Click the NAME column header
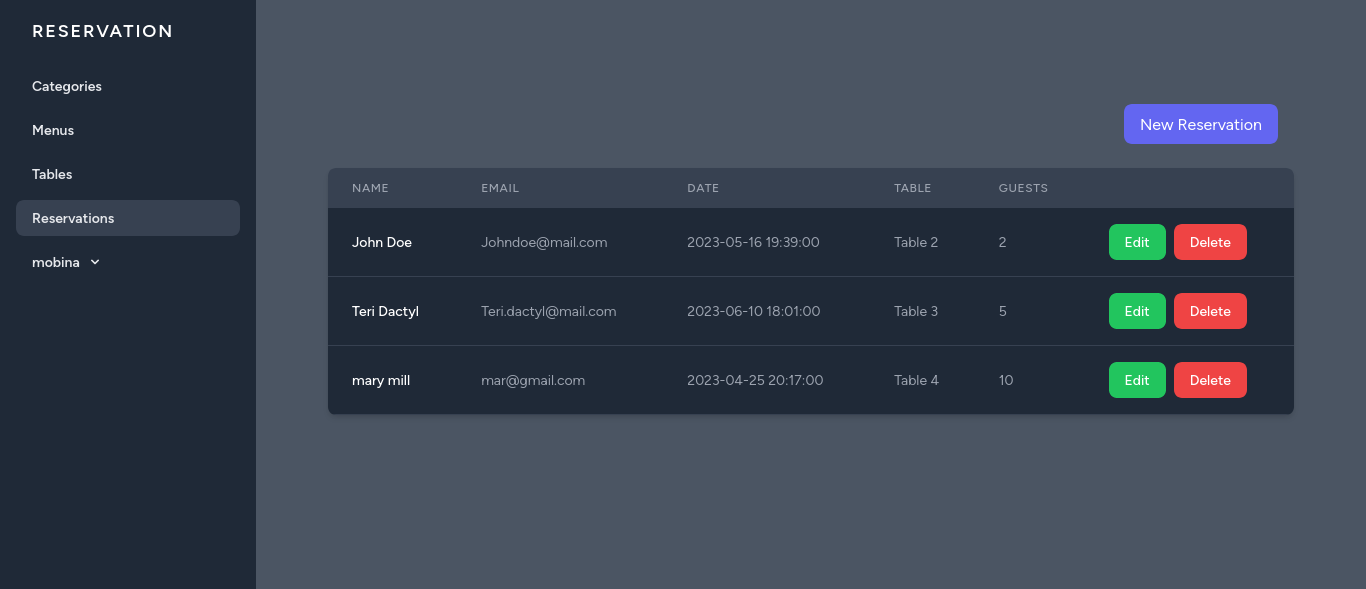The width and height of the screenshot is (1366, 589). click(x=370, y=188)
